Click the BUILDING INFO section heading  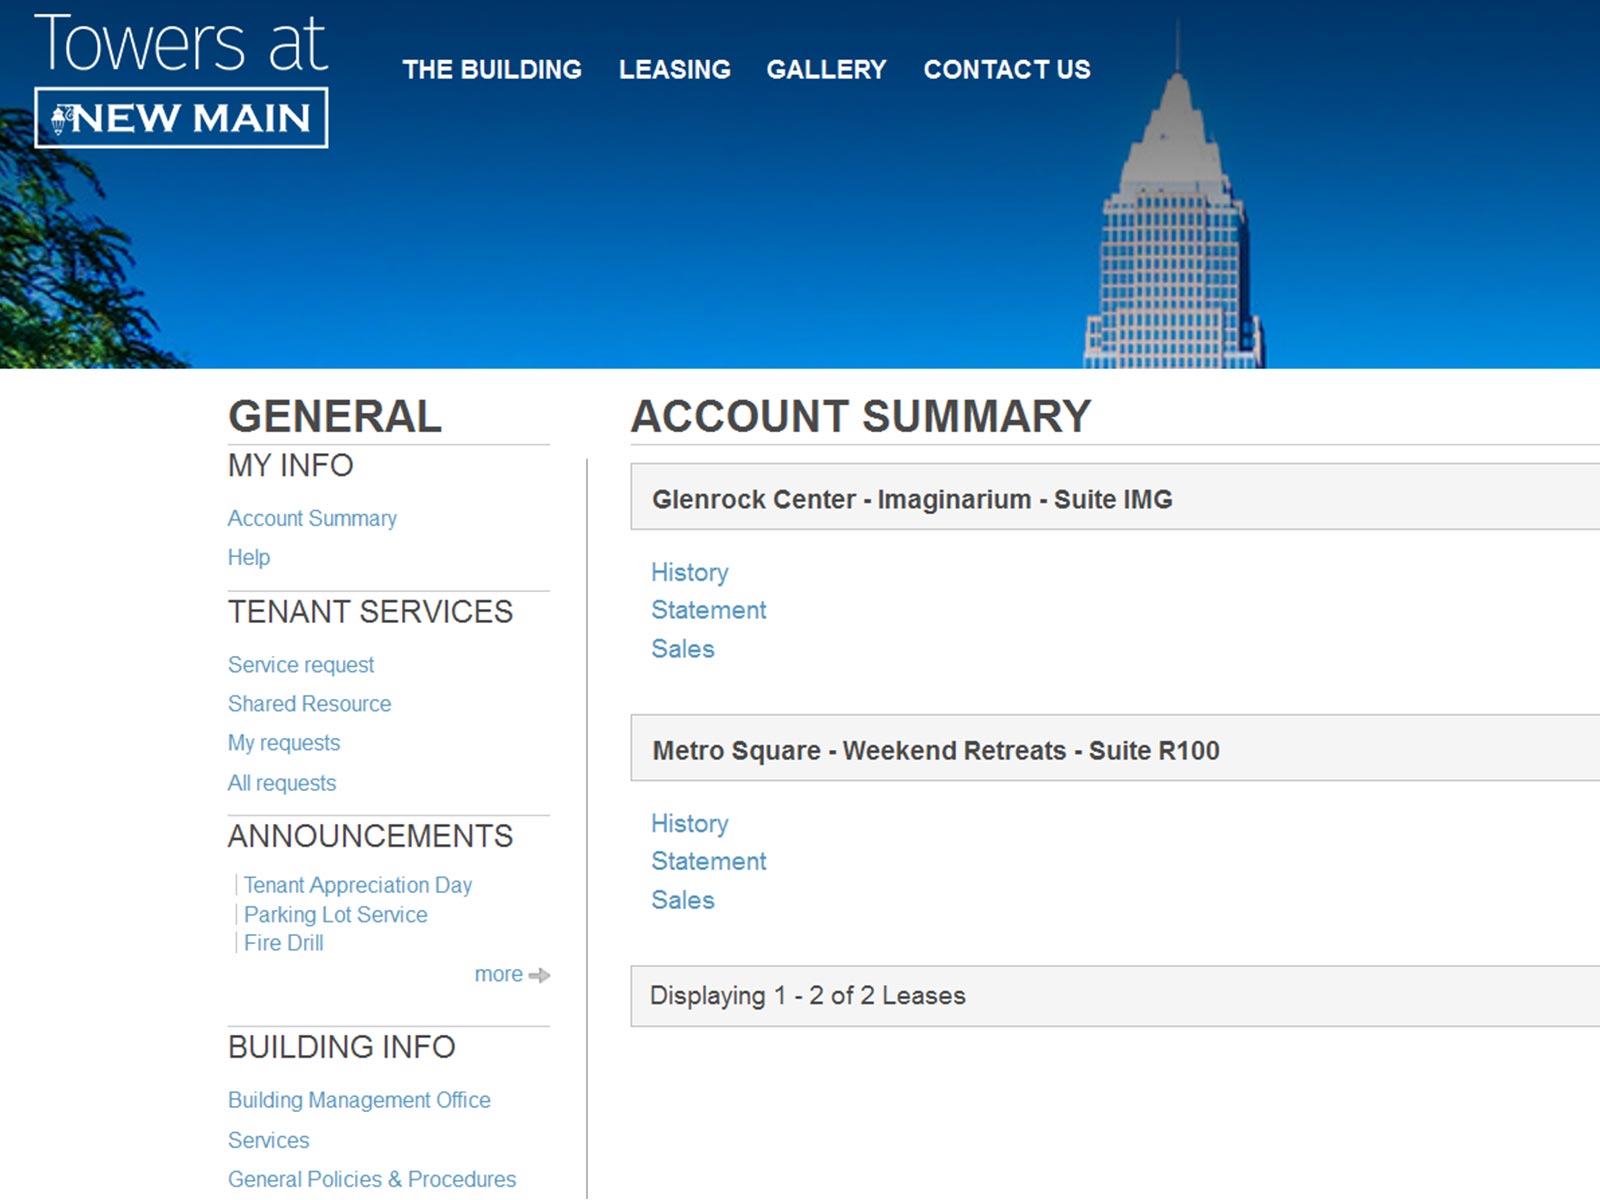click(x=342, y=1047)
